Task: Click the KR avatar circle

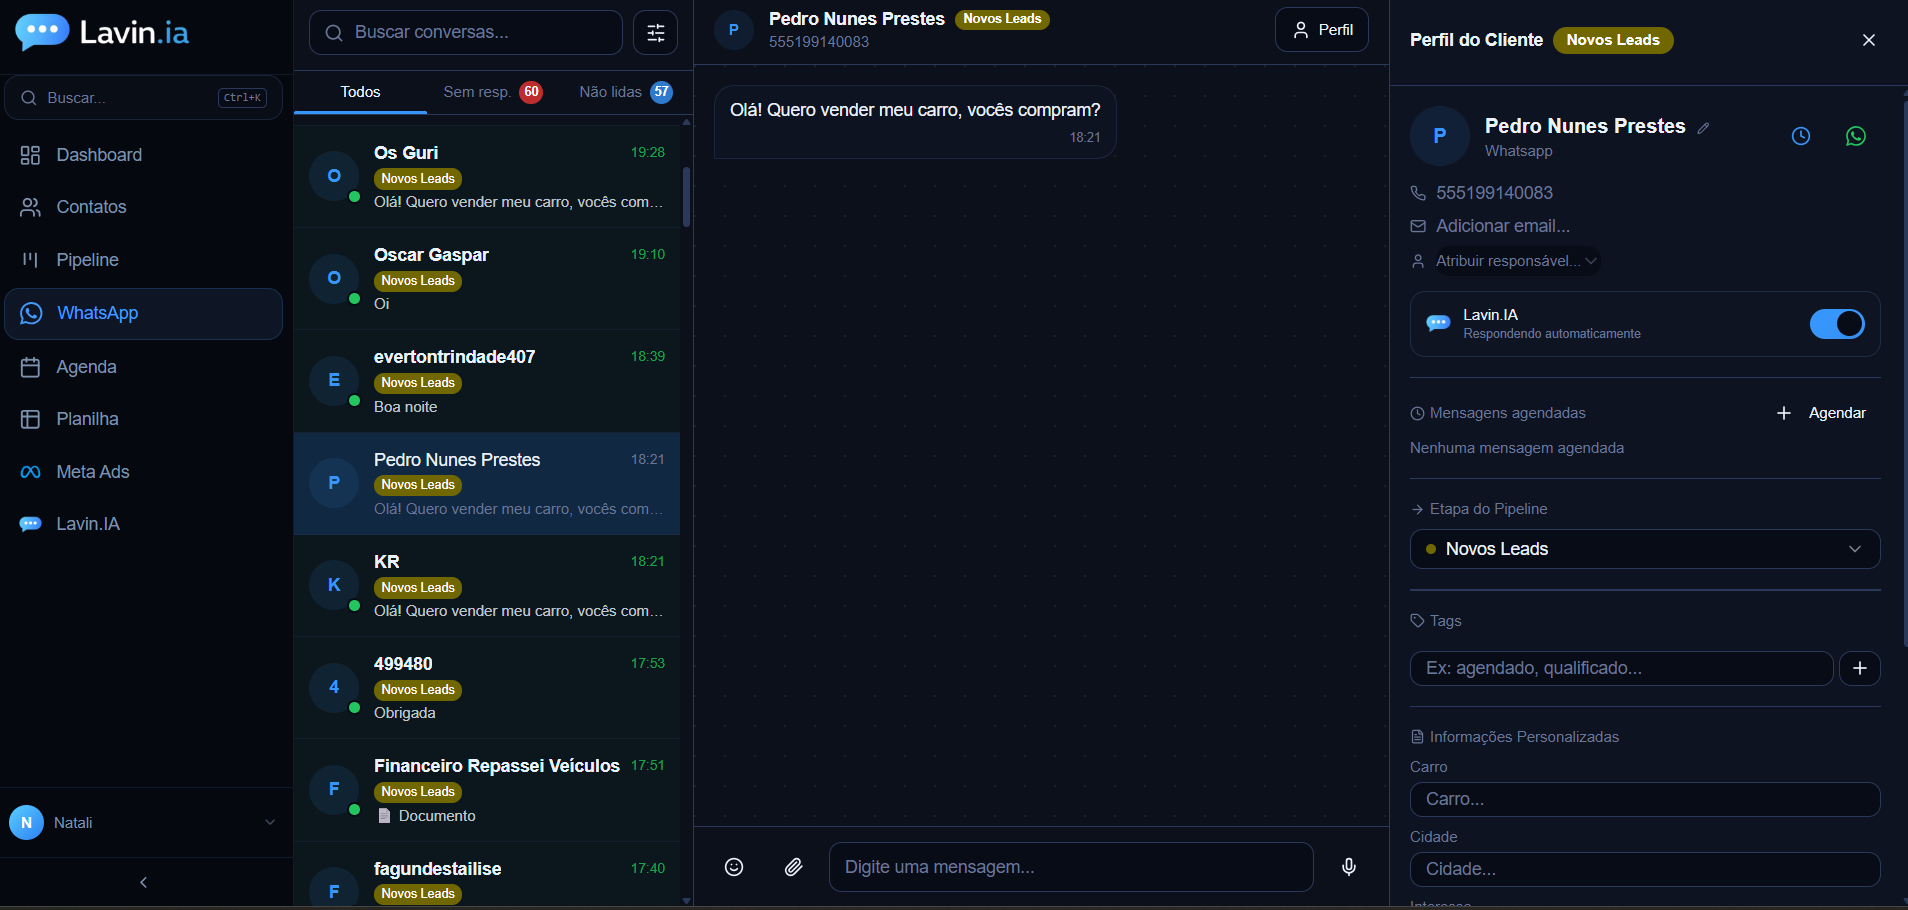Action: click(334, 585)
